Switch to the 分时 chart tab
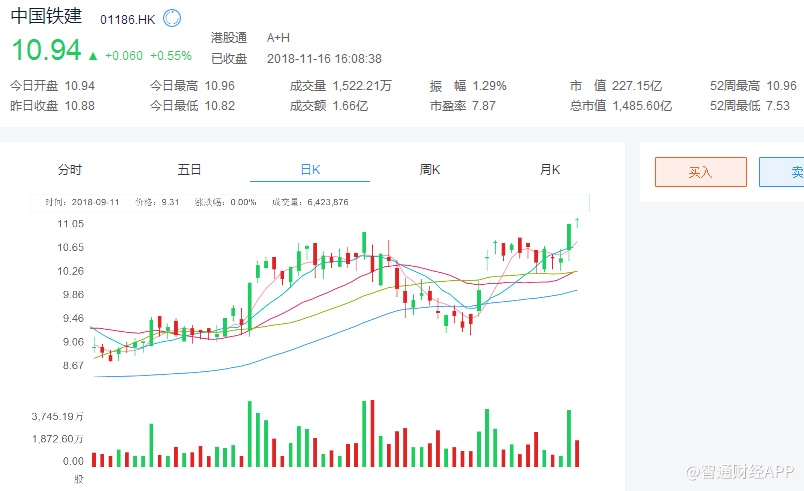Viewport: 804px width, 491px height. [x=70, y=170]
